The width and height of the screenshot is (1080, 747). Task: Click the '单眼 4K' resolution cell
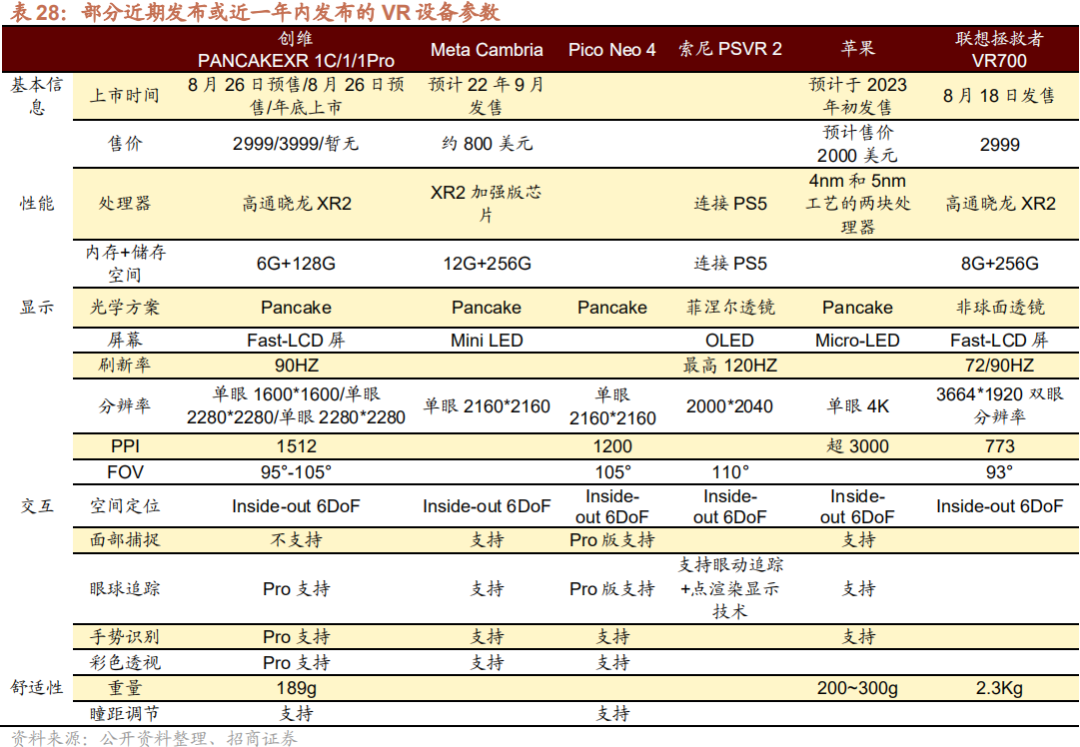(x=857, y=406)
